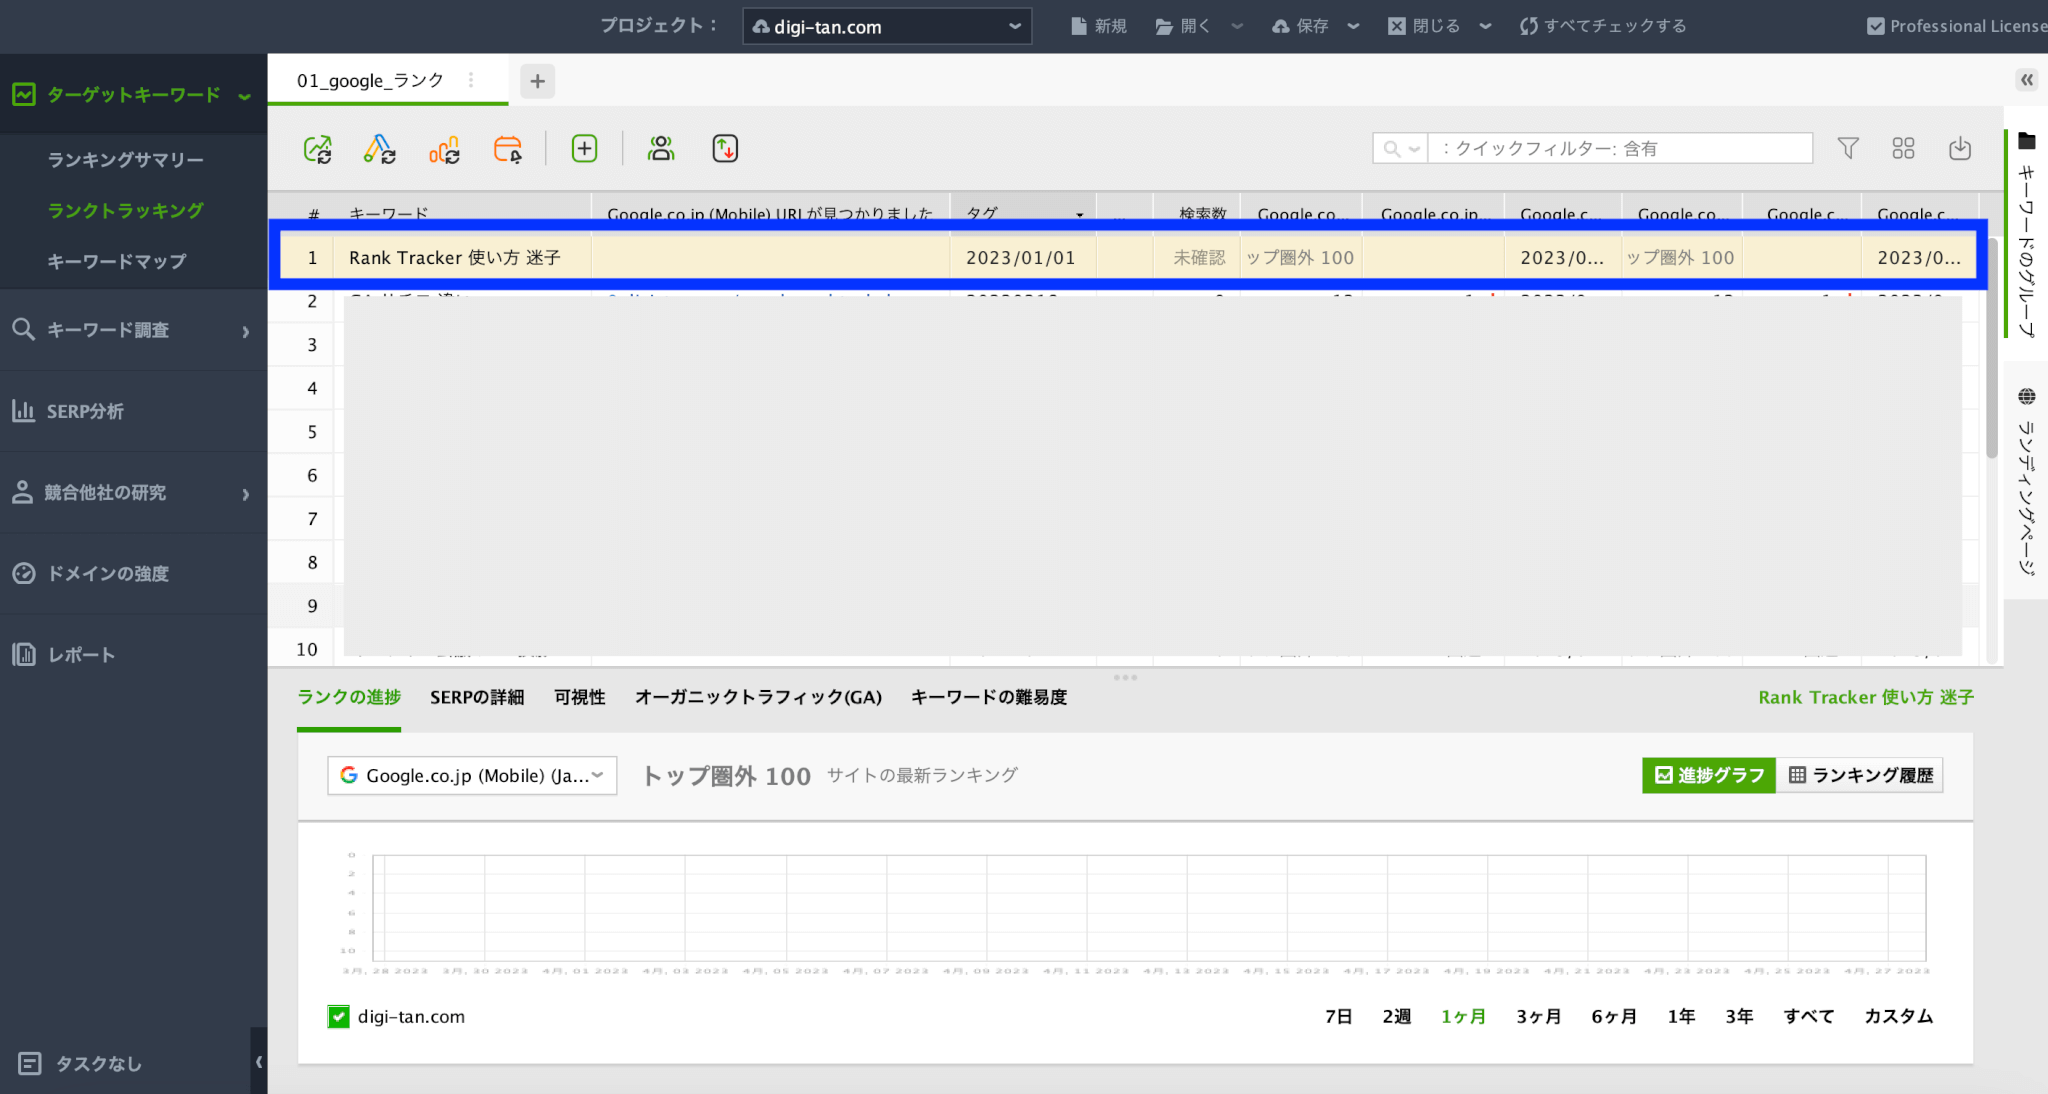
Task: Open the タスクなし task status
Action: (80, 1064)
